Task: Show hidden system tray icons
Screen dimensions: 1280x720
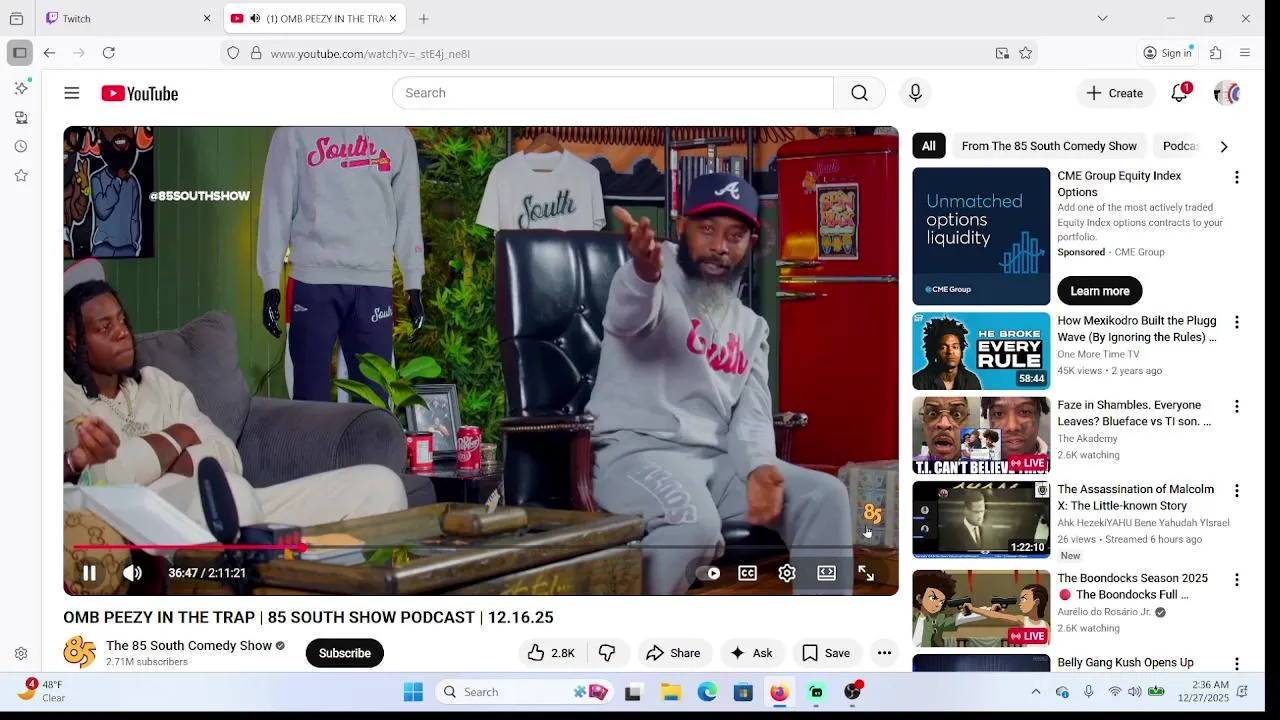Action: click(1036, 692)
